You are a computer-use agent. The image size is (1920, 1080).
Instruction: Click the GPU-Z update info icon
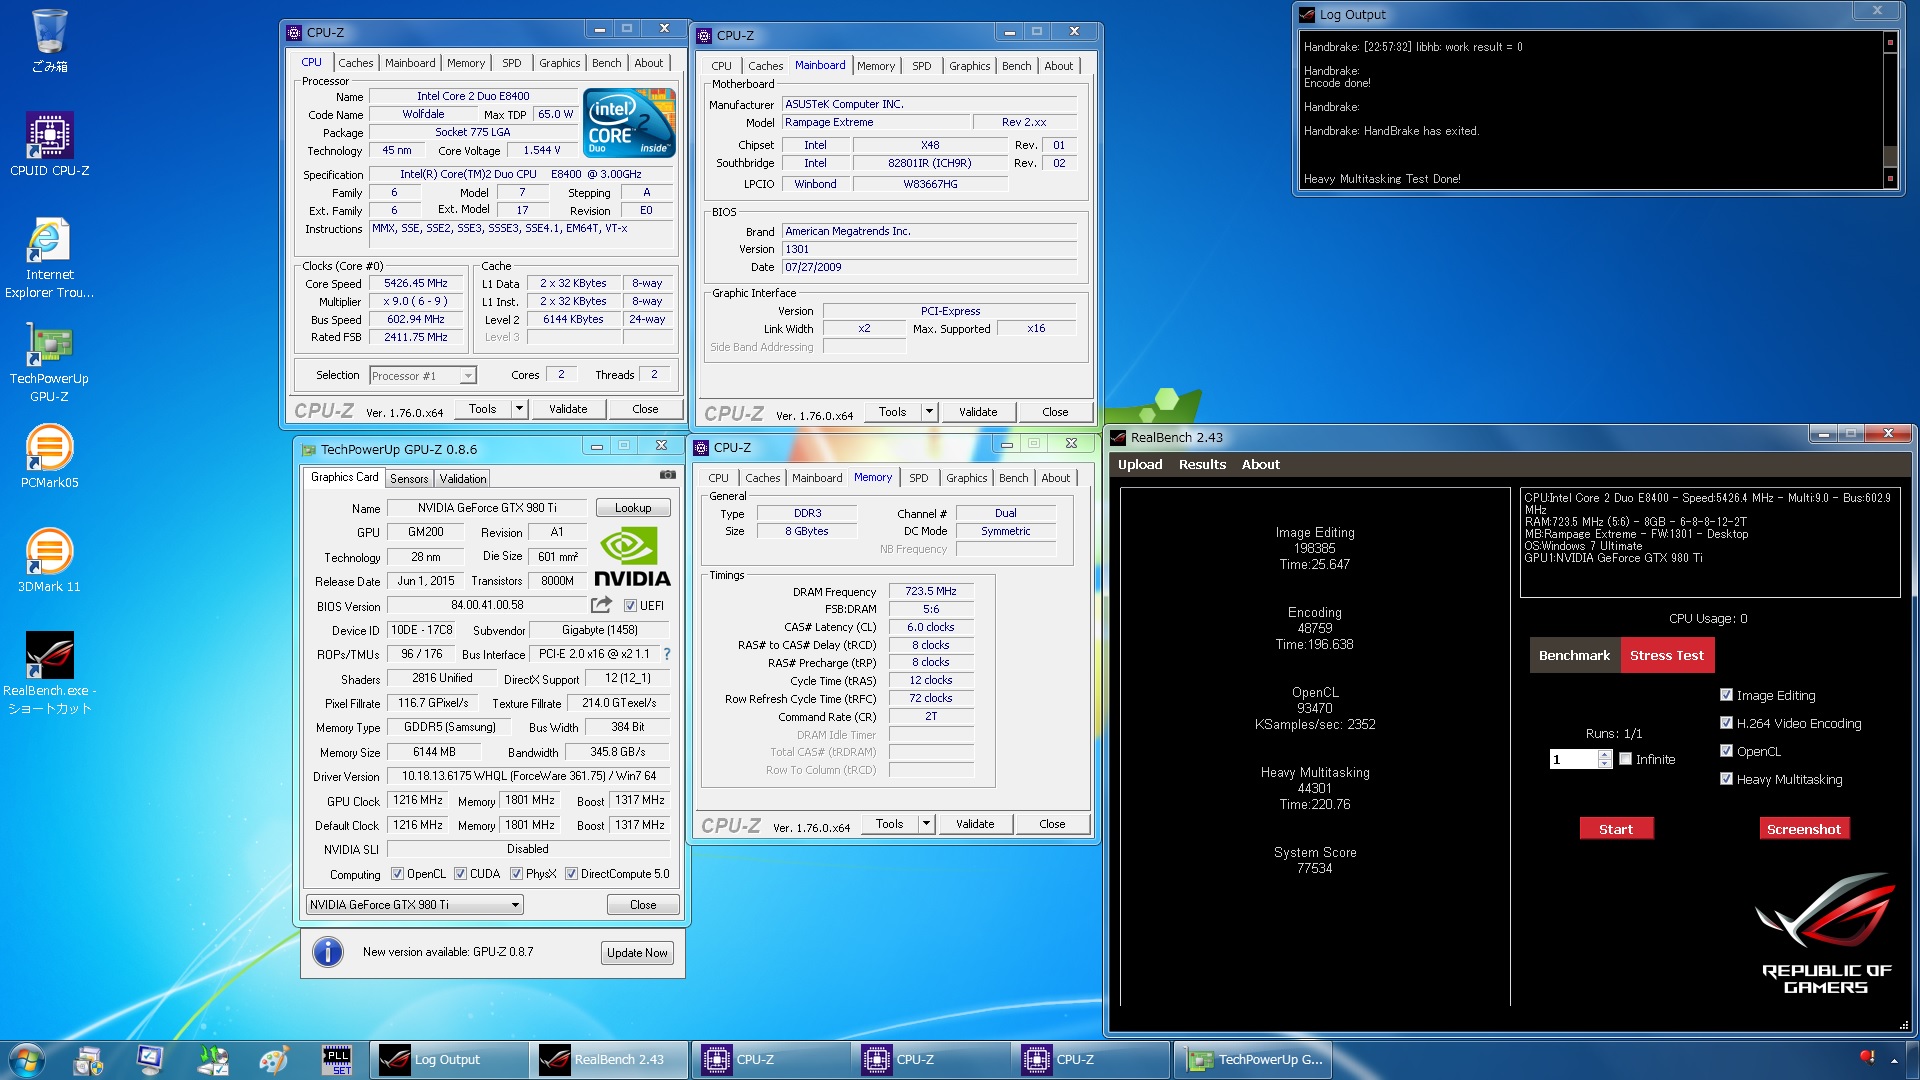pos(328,952)
